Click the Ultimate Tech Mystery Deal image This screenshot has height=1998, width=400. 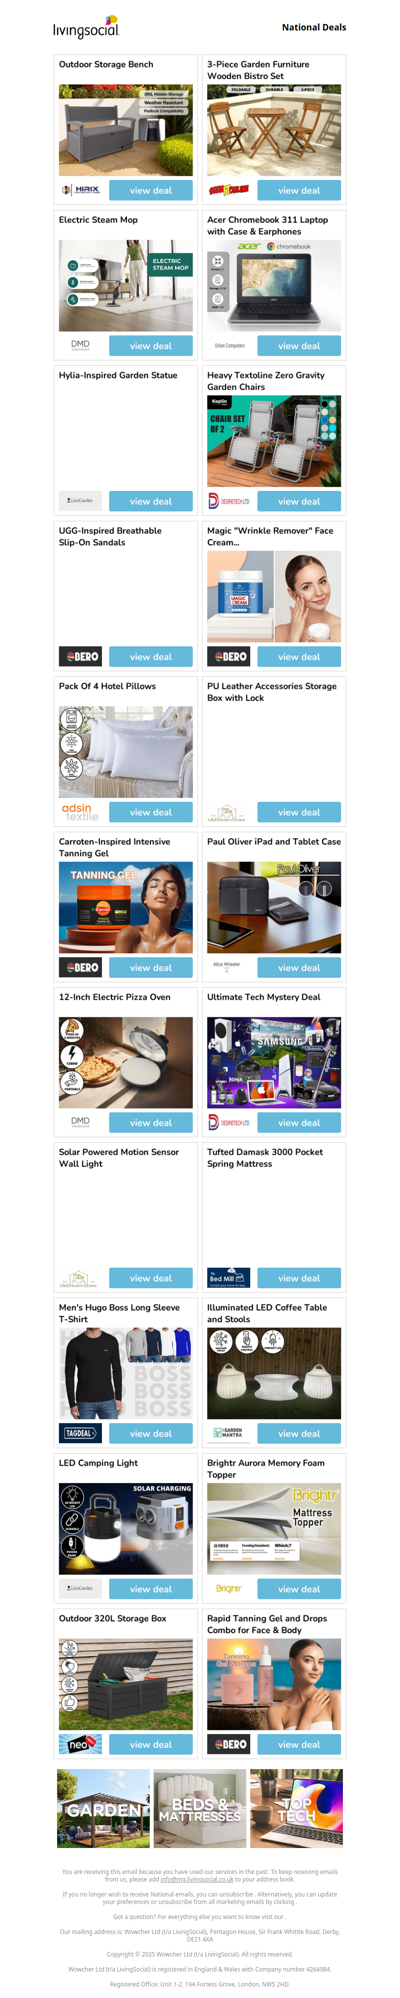(x=274, y=1062)
